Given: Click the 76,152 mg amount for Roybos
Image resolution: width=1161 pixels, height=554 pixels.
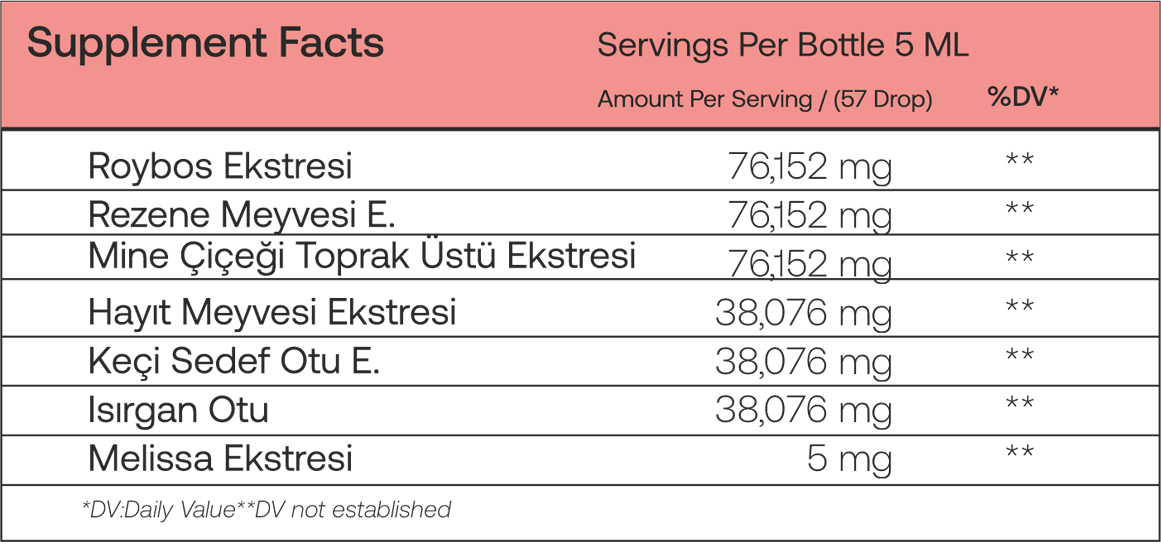Looking at the screenshot, I should (x=809, y=167).
